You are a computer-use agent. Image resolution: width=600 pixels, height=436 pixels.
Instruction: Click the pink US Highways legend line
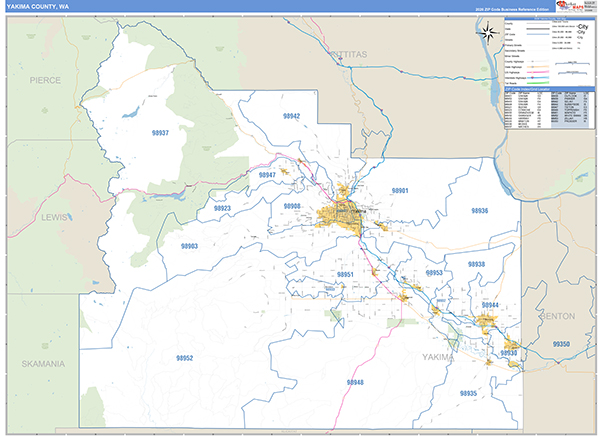point(538,72)
